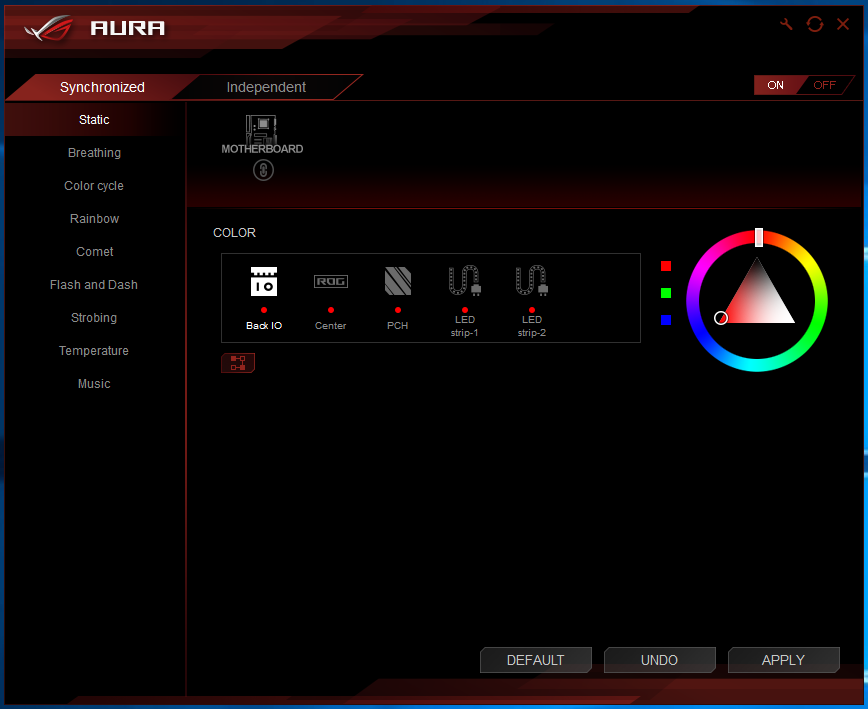868x709 pixels.
Task: Turn lighting ON
Action: click(775, 85)
